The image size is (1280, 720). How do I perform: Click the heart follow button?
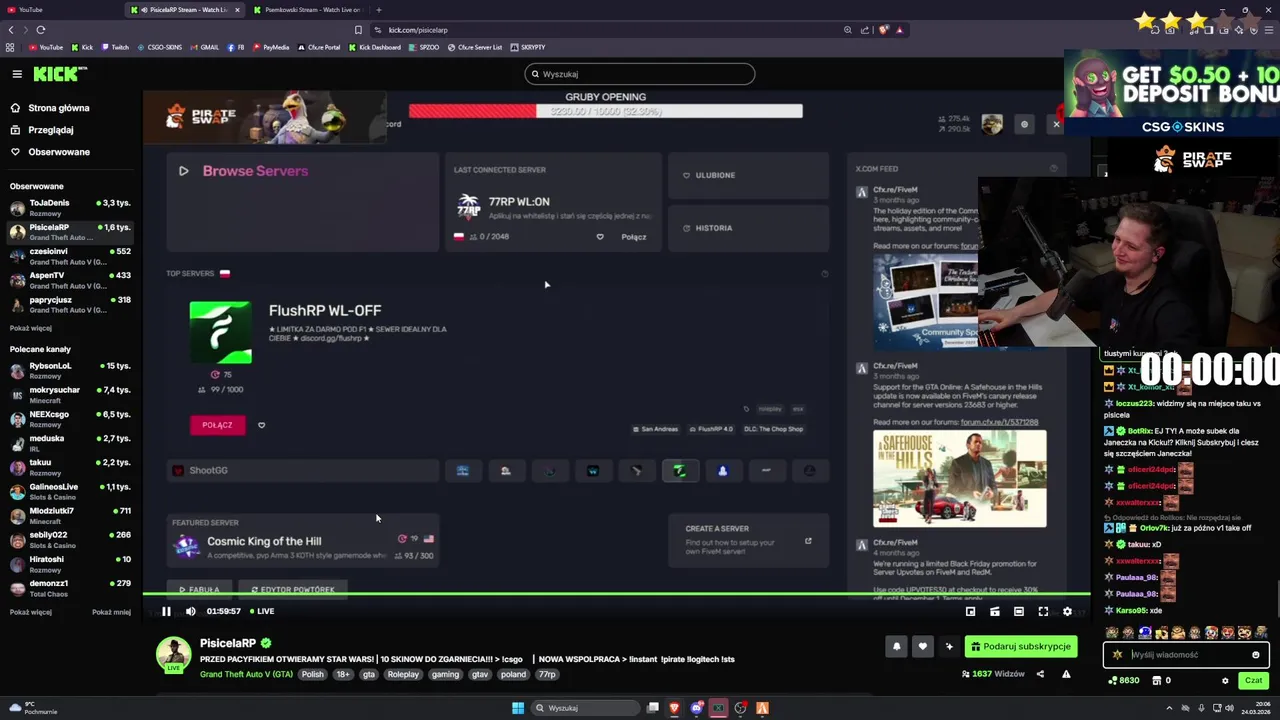[x=922, y=646]
